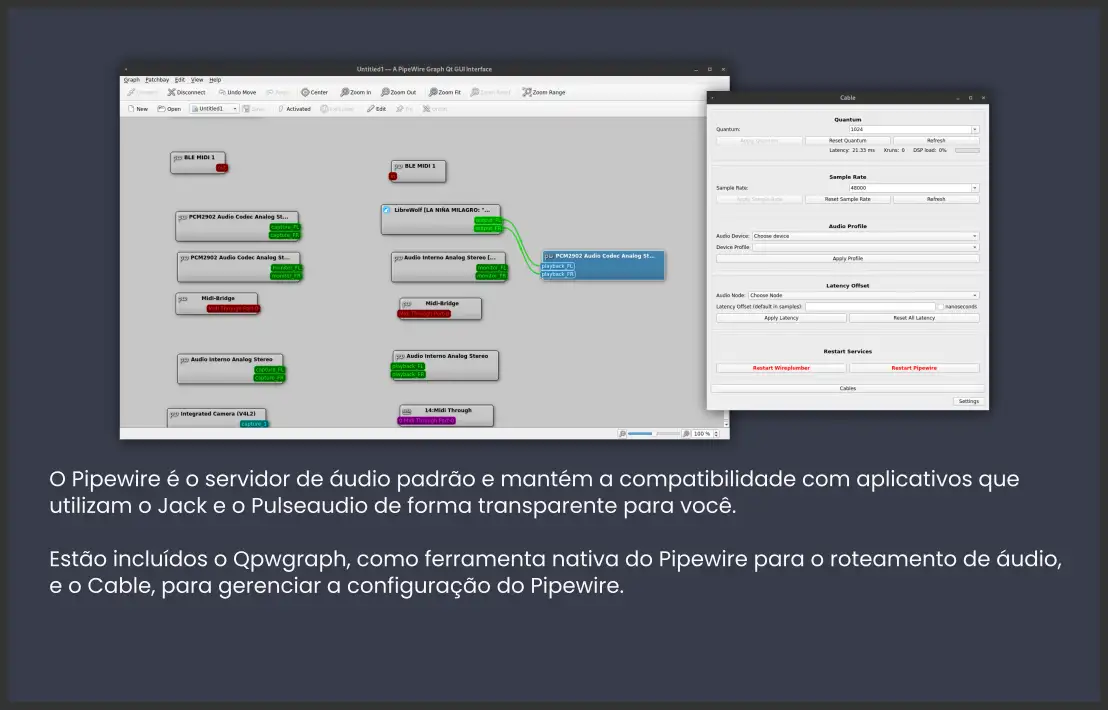Image resolution: width=1108 pixels, height=710 pixels.
Task: Click the LibreWolf node icon
Action: tap(387, 210)
